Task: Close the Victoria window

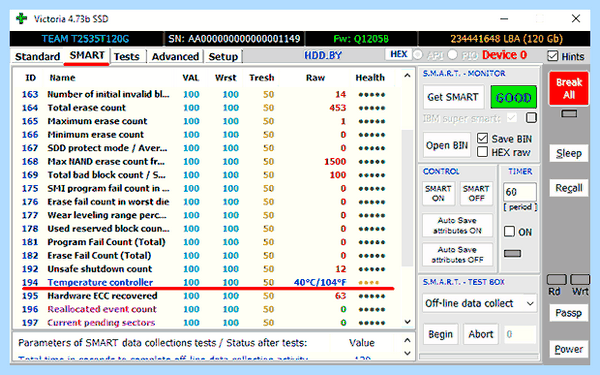Action: click(576, 18)
